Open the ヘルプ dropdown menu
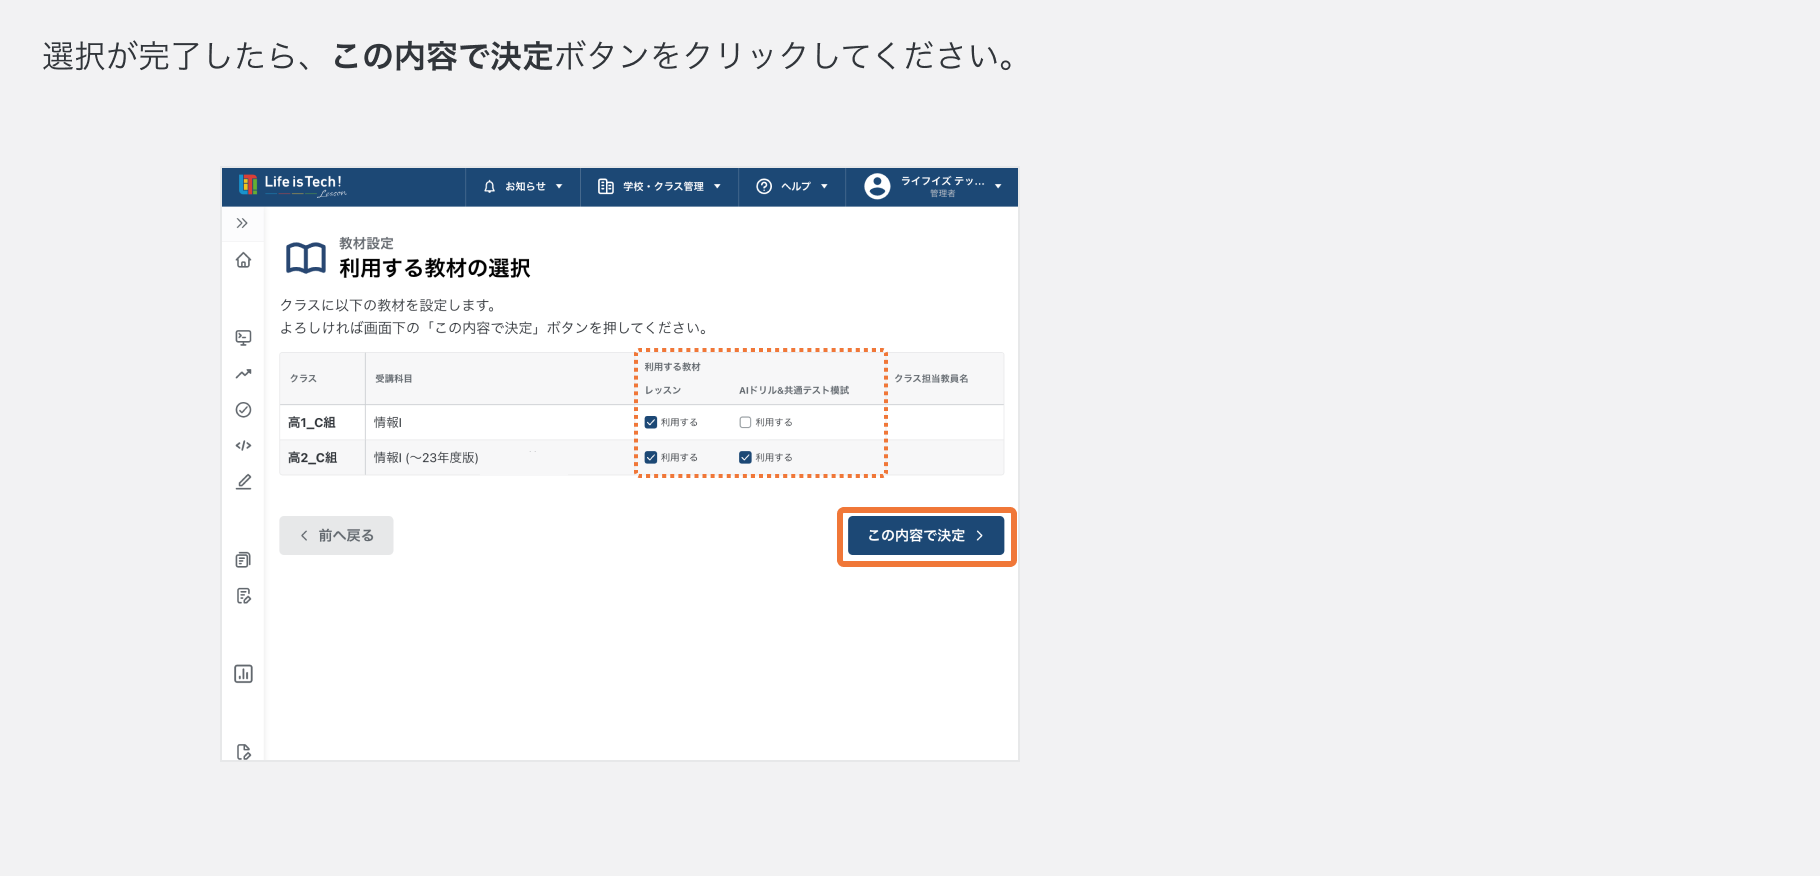The image size is (1820, 876). (x=792, y=187)
